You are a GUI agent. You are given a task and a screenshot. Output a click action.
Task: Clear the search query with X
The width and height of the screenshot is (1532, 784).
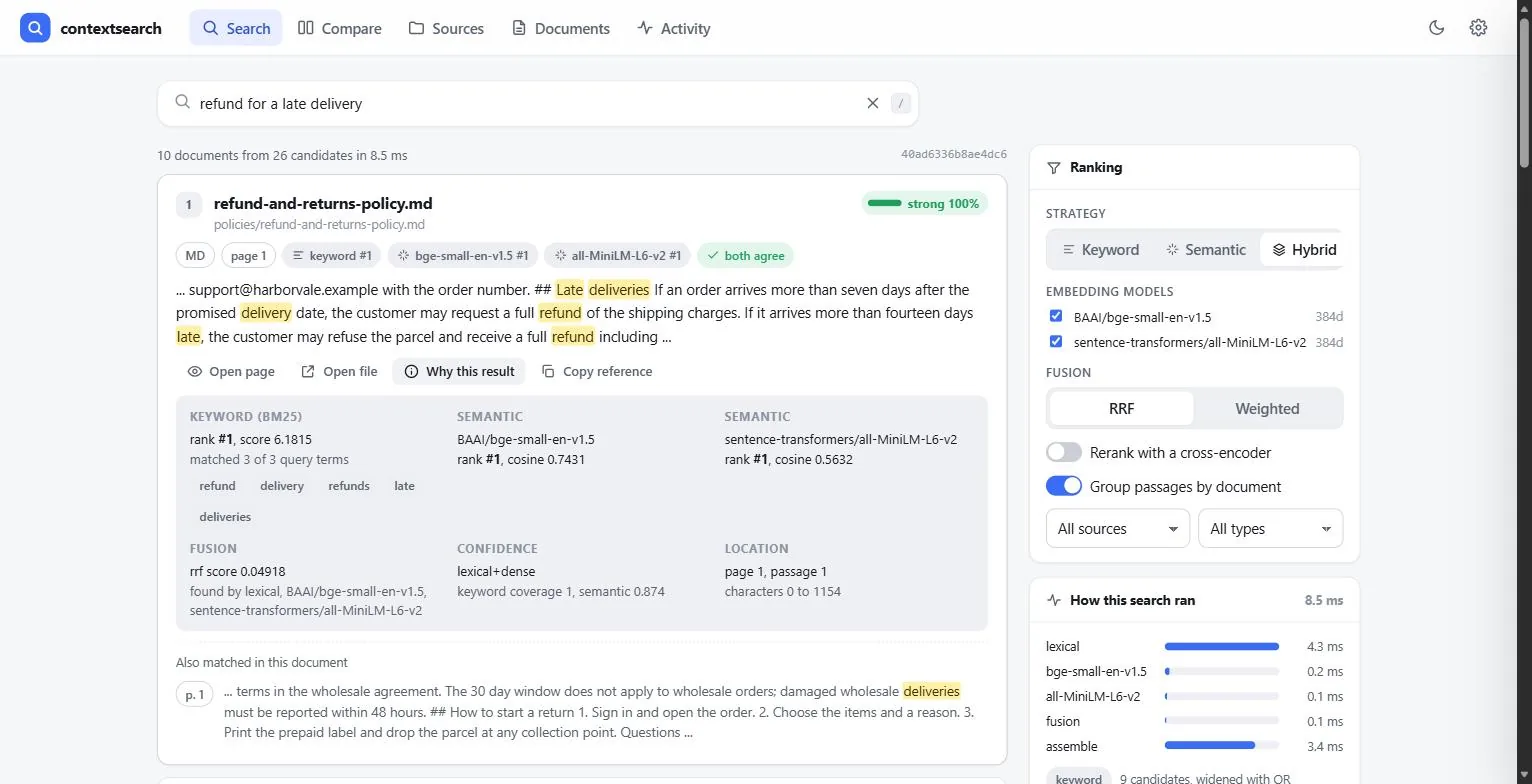point(872,103)
